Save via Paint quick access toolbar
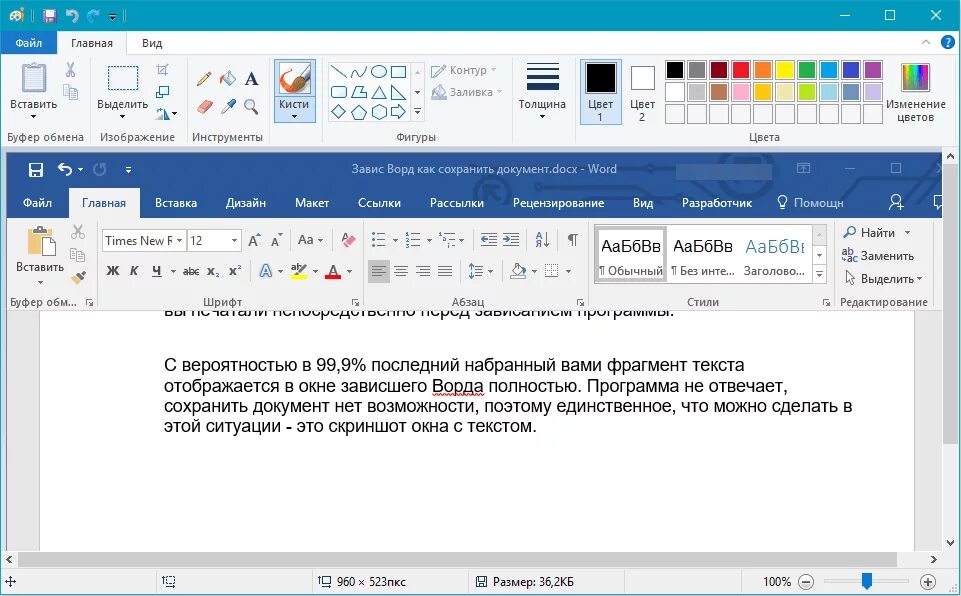The height and width of the screenshot is (596, 961). (x=50, y=15)
